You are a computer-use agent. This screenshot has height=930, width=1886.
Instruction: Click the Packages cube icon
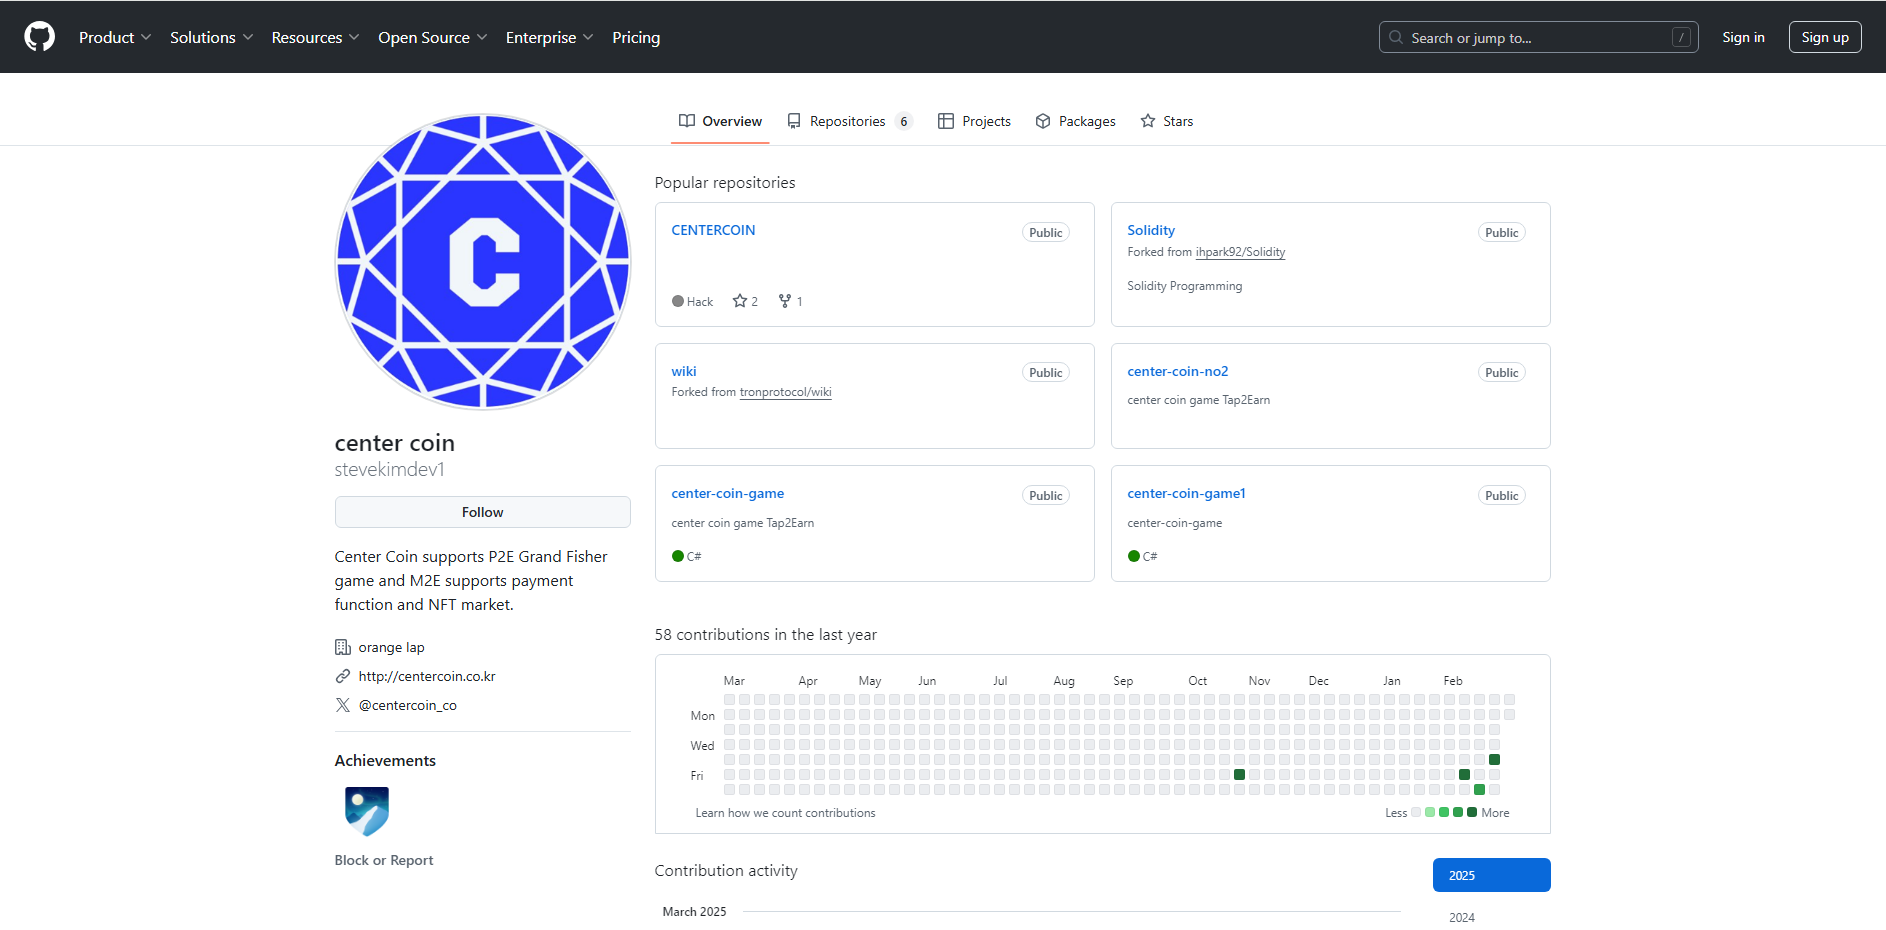[1043, 121]
